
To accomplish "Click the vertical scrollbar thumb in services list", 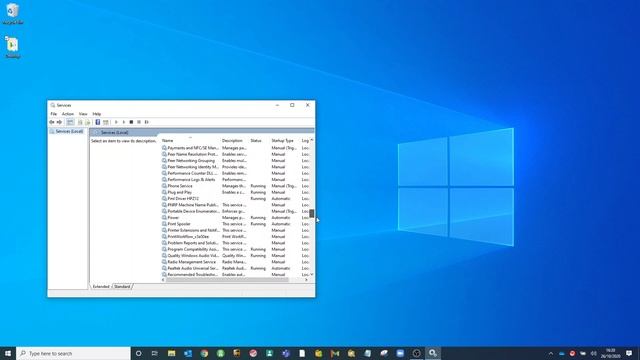I will coord(312,213).
